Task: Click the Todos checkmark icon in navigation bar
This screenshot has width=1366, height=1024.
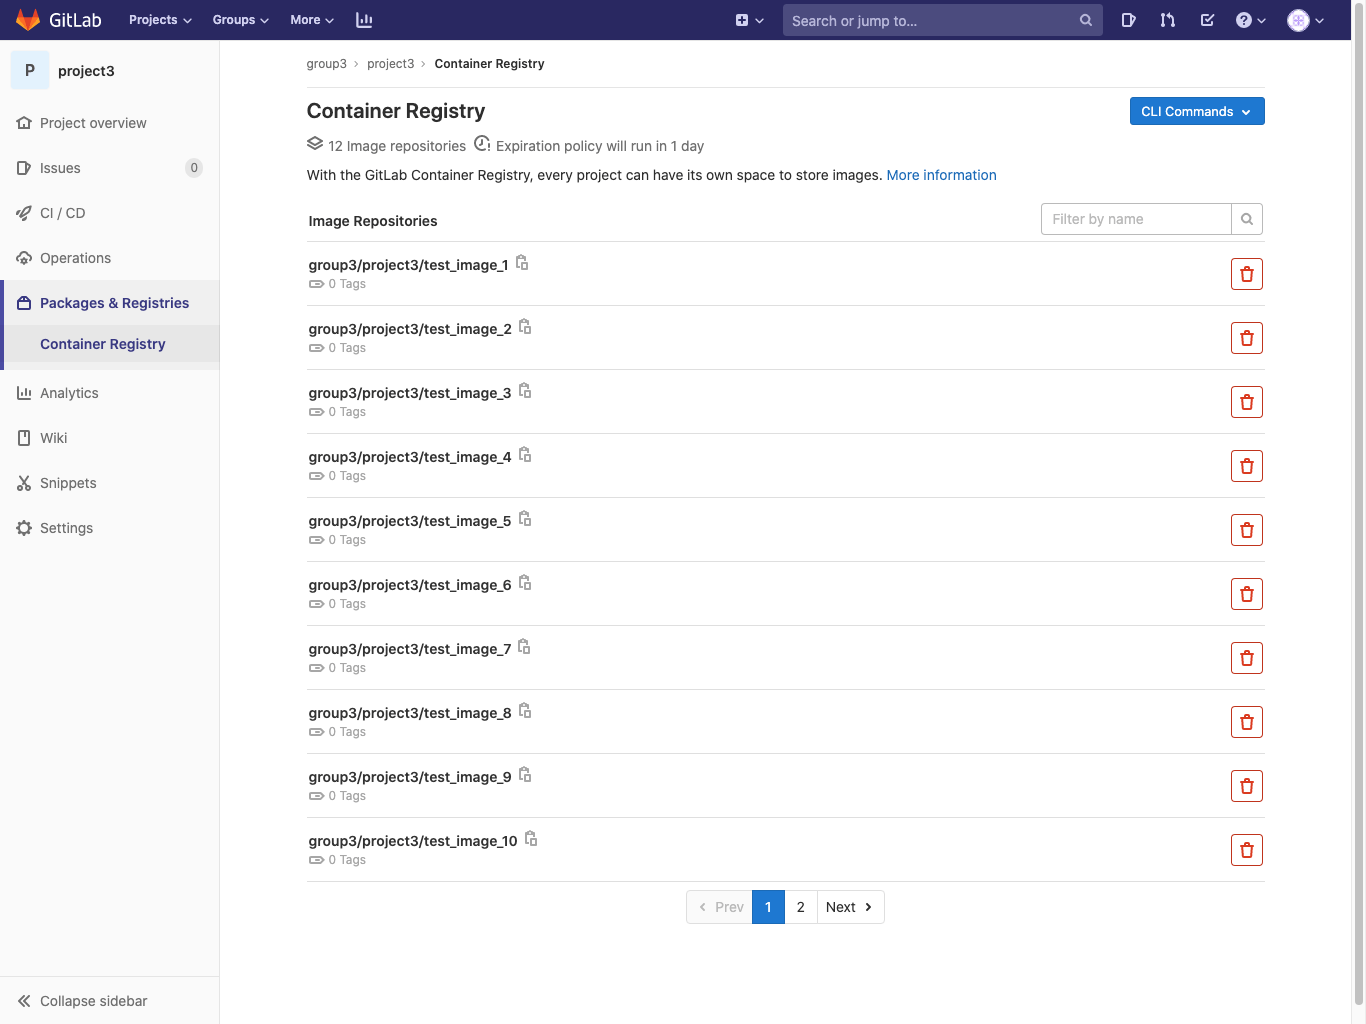Action: coord(1207,20)
